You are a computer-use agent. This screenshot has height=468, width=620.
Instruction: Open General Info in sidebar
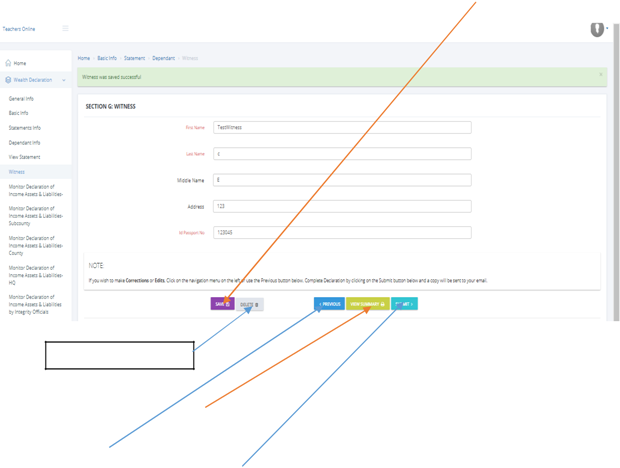(21, 99)
